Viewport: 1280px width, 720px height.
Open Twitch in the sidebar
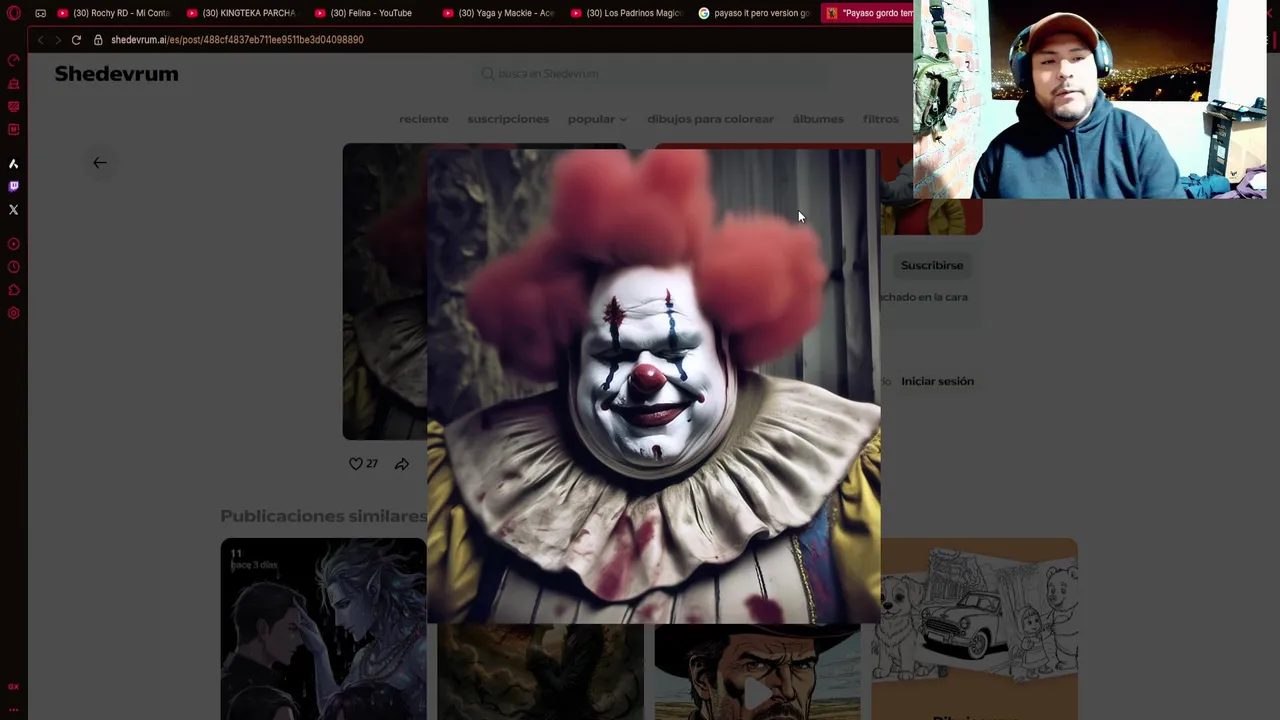coord(13,186)
